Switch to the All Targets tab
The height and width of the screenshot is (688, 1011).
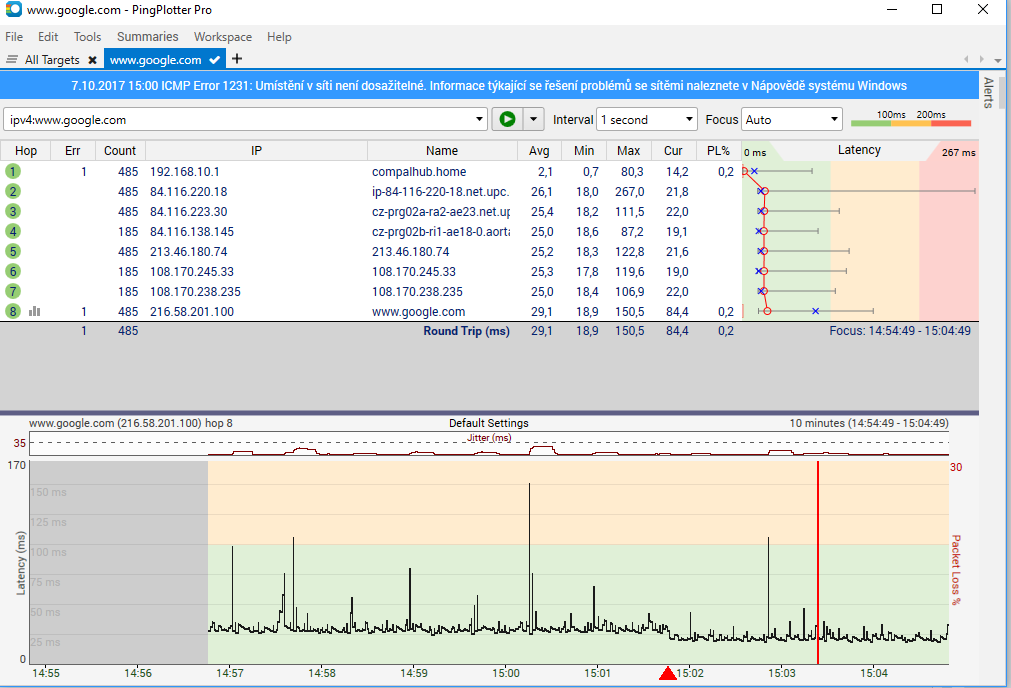coord(52,60)
